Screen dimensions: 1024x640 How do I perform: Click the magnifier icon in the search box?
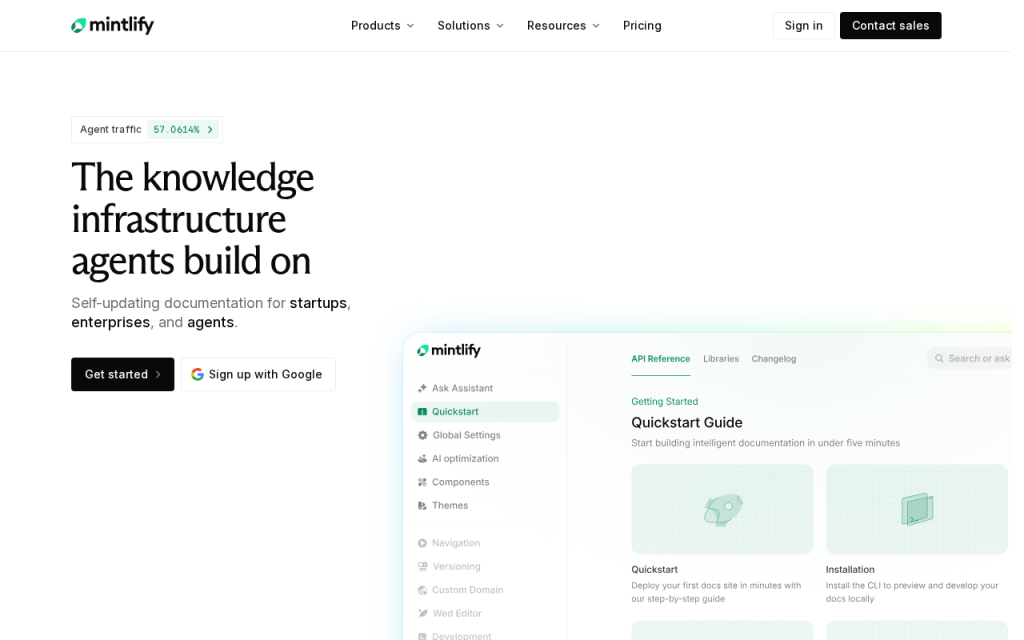tap(939, 359)
